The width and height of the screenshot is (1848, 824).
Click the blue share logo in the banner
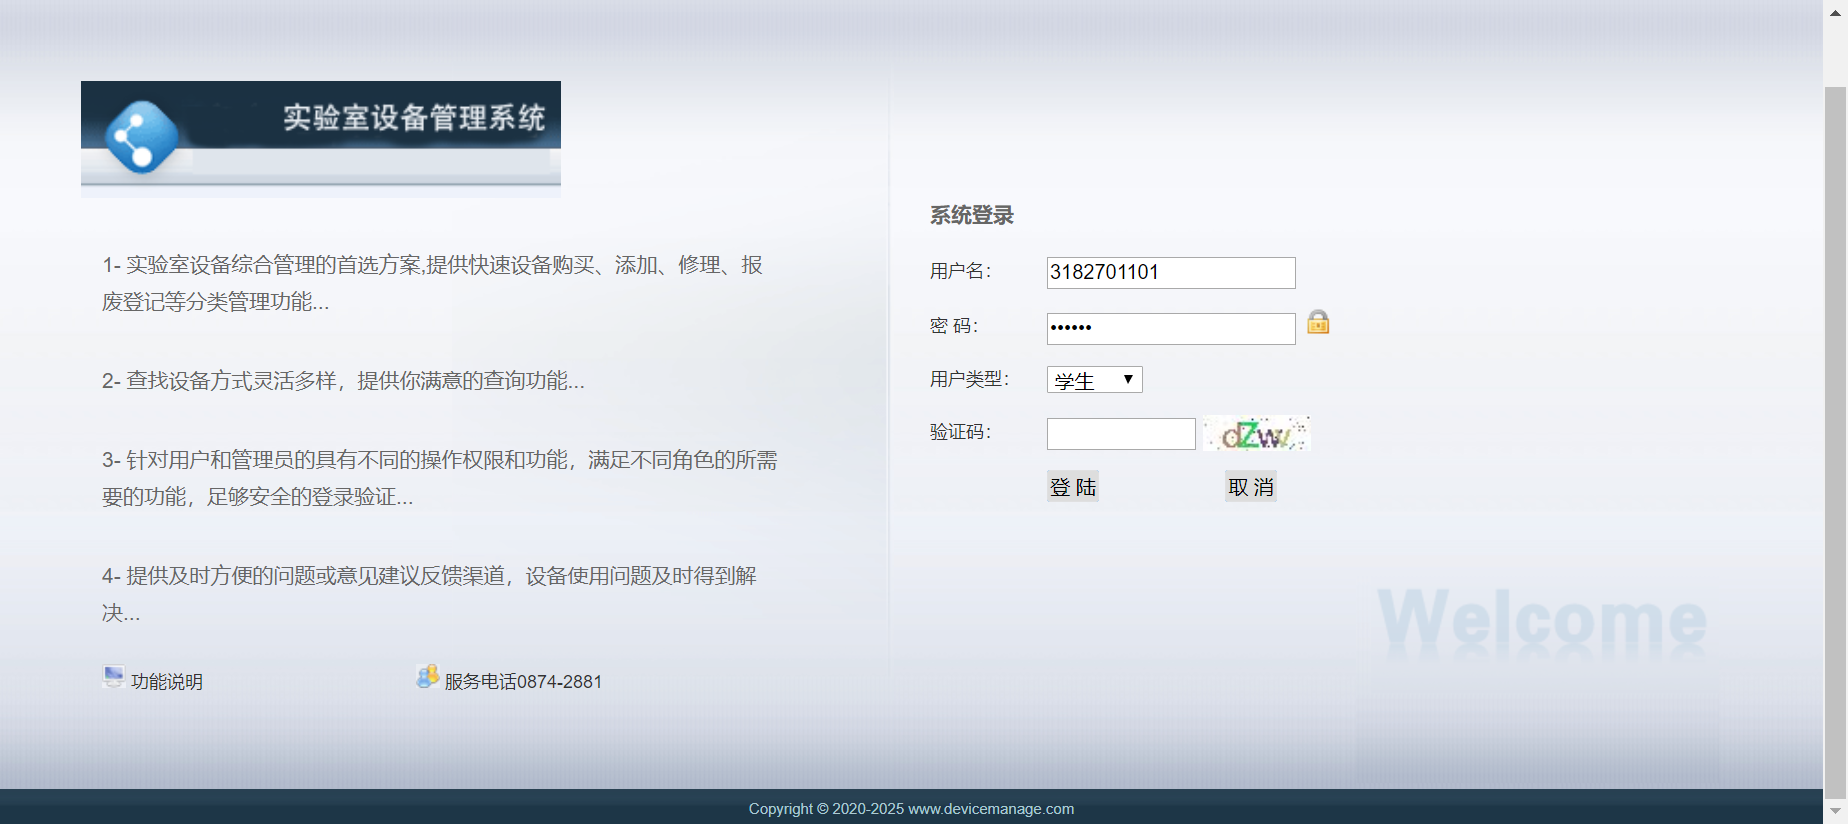click(x=141, y=137)
